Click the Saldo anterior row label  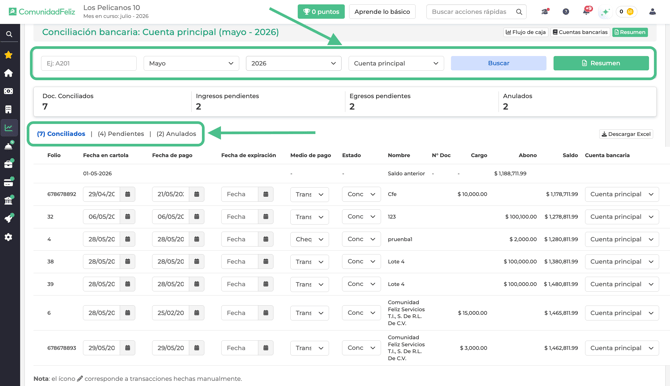[406, 174]
